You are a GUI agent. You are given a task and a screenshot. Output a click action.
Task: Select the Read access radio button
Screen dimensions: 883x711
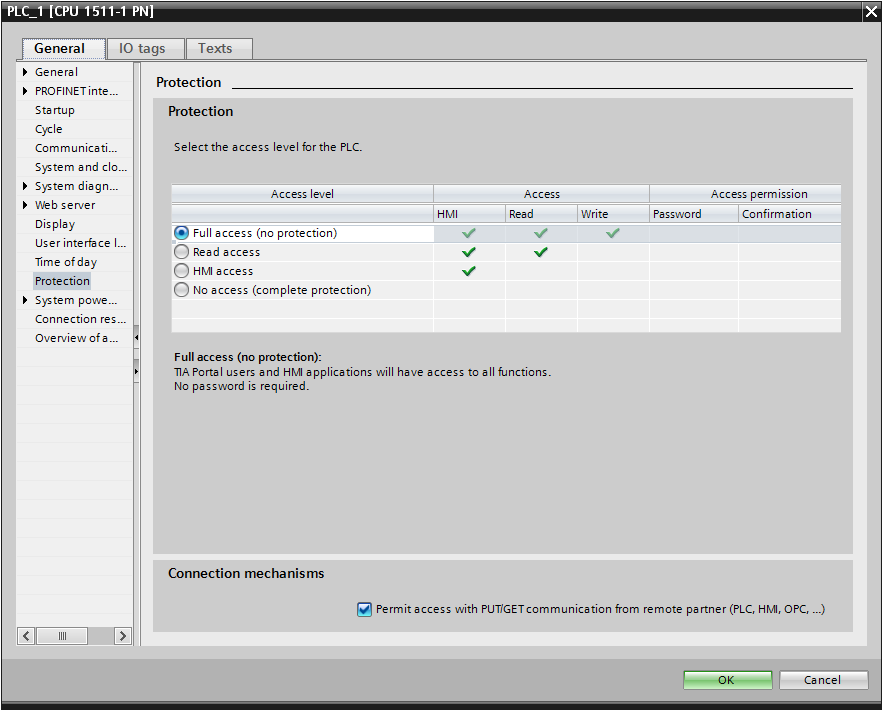(x=181, y=252)
